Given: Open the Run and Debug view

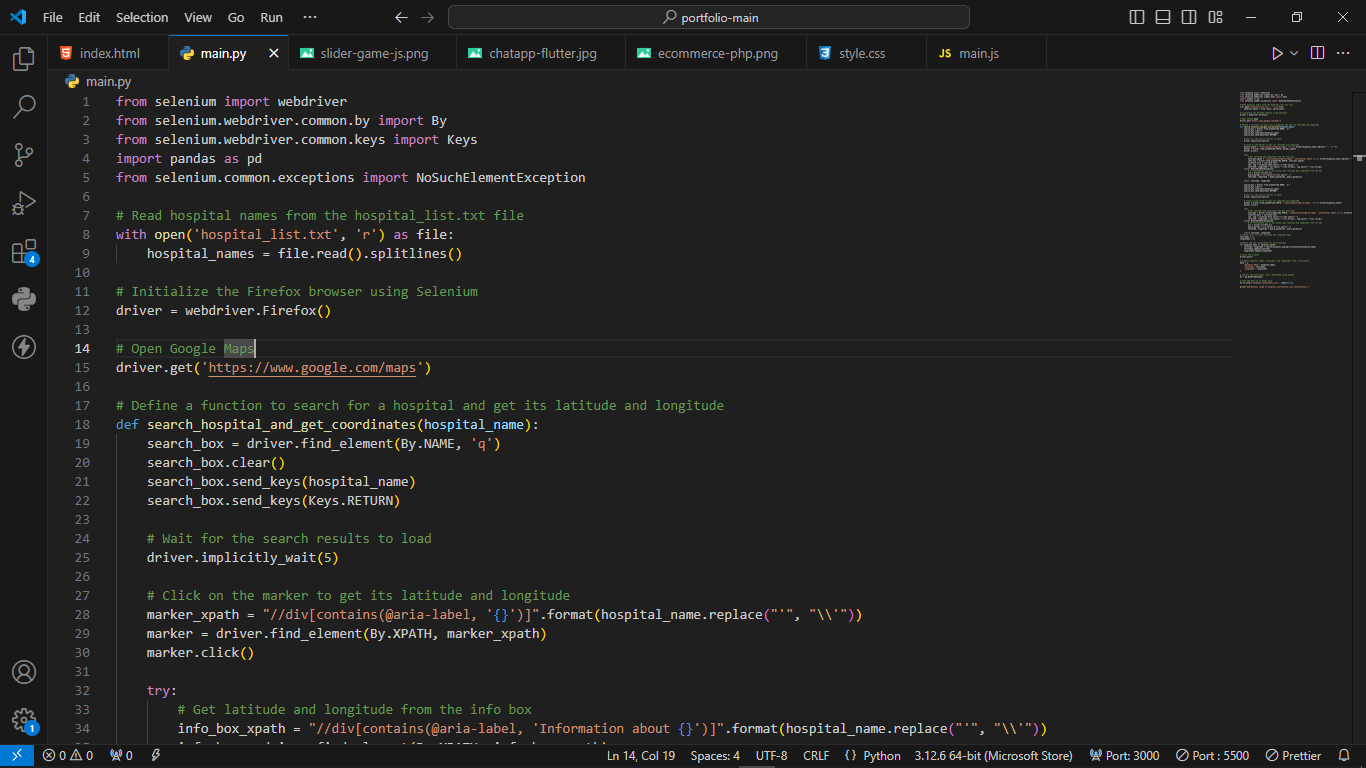Looking at the screenshot, I should click(24, 203).
